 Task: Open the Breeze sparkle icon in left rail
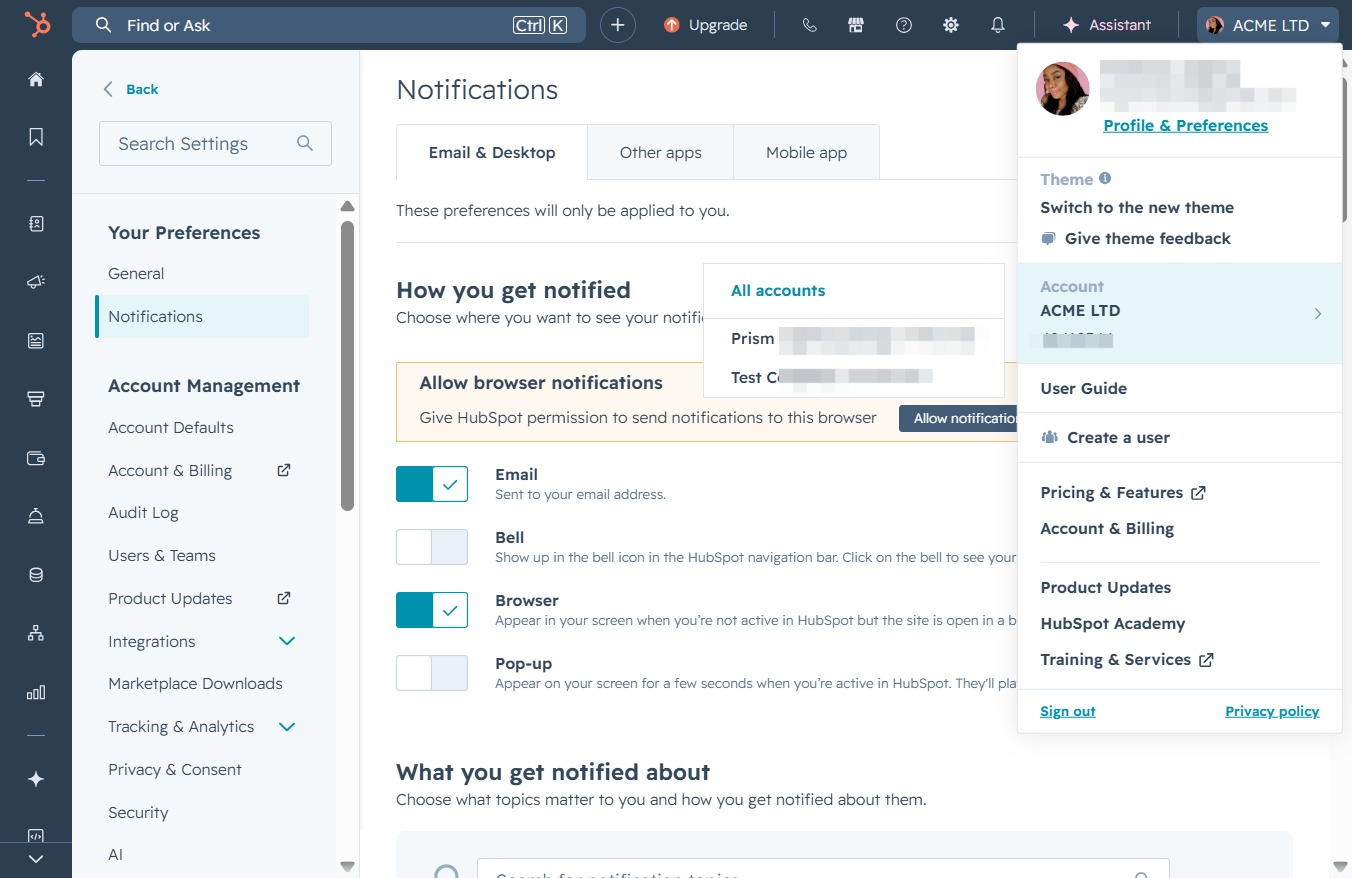36,779
